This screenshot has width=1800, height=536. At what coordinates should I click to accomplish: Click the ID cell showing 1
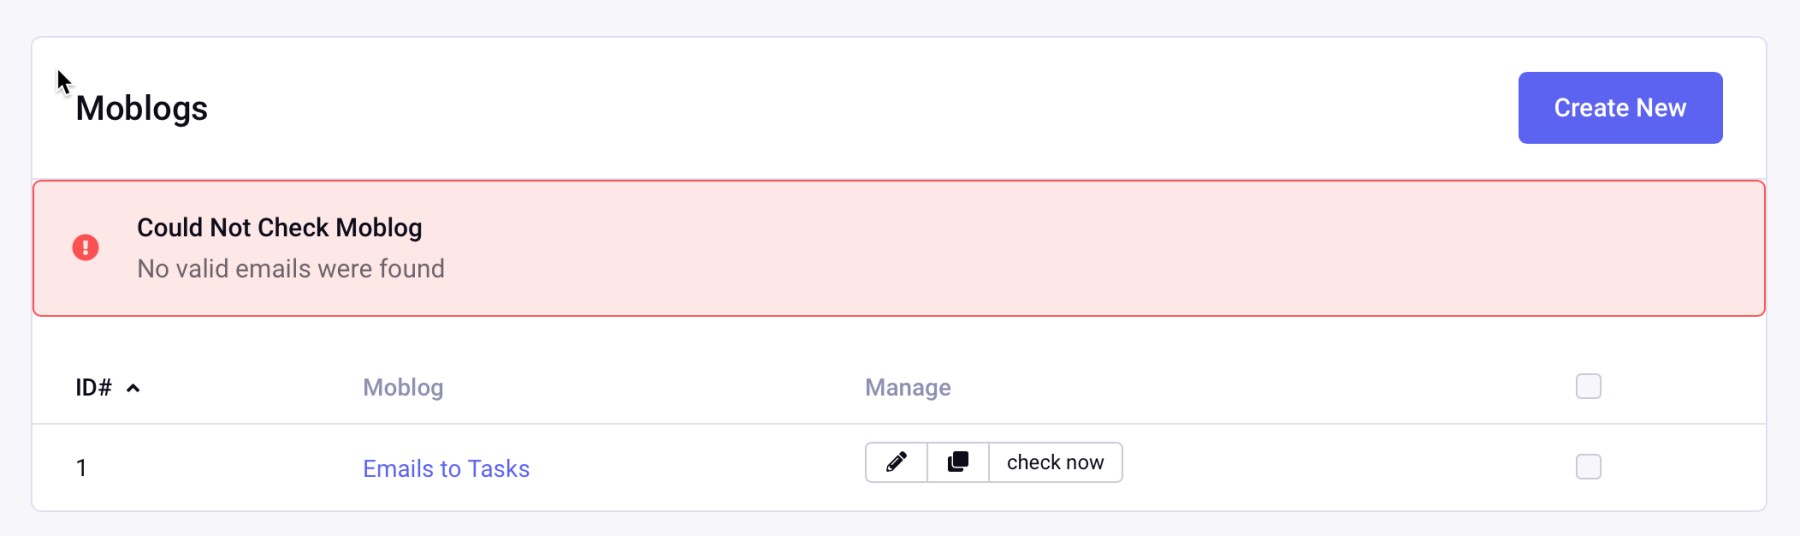81,468
